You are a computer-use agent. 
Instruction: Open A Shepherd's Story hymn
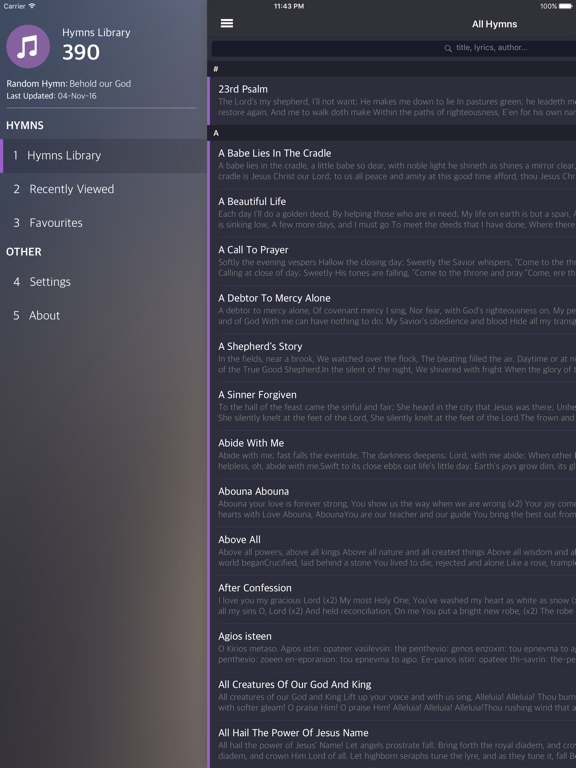click(392, 358)
